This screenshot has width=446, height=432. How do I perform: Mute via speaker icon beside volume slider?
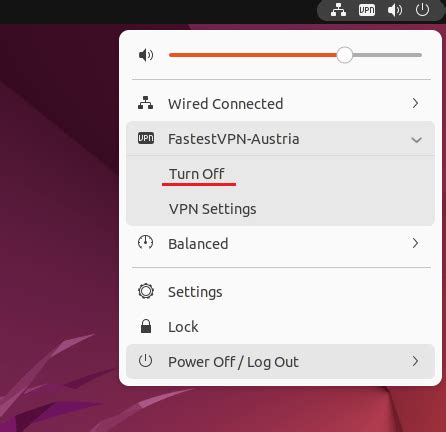click(x=146, y=55)
